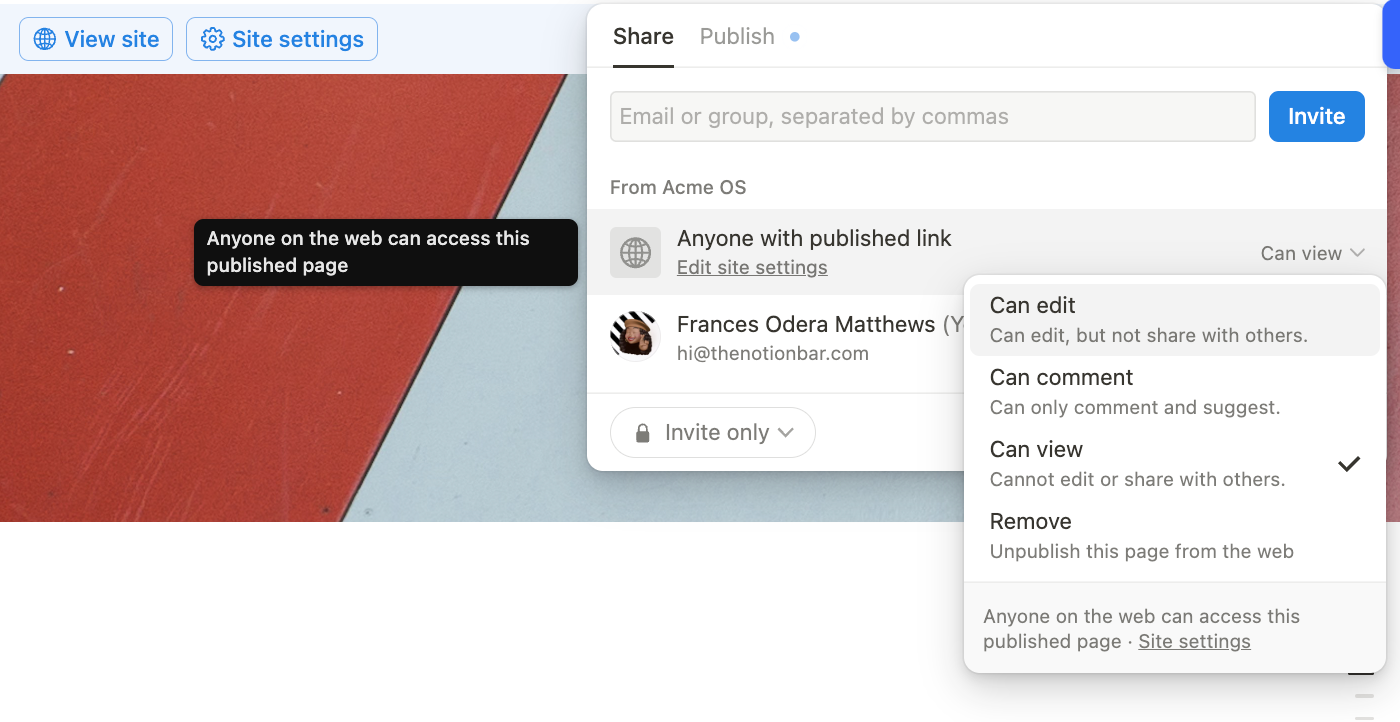Switch to the Publish tab
Viewport: 1400px width, 722px height.
(737, 37)
